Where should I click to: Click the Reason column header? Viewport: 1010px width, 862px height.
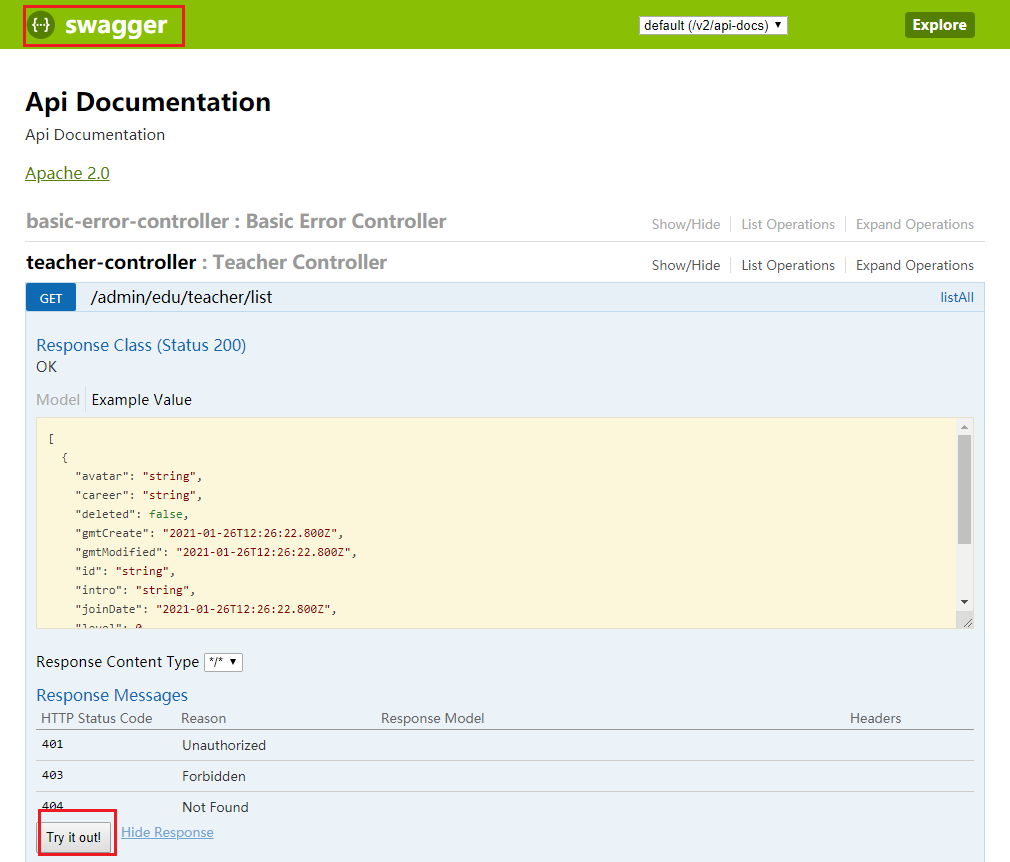click(204, 718)
